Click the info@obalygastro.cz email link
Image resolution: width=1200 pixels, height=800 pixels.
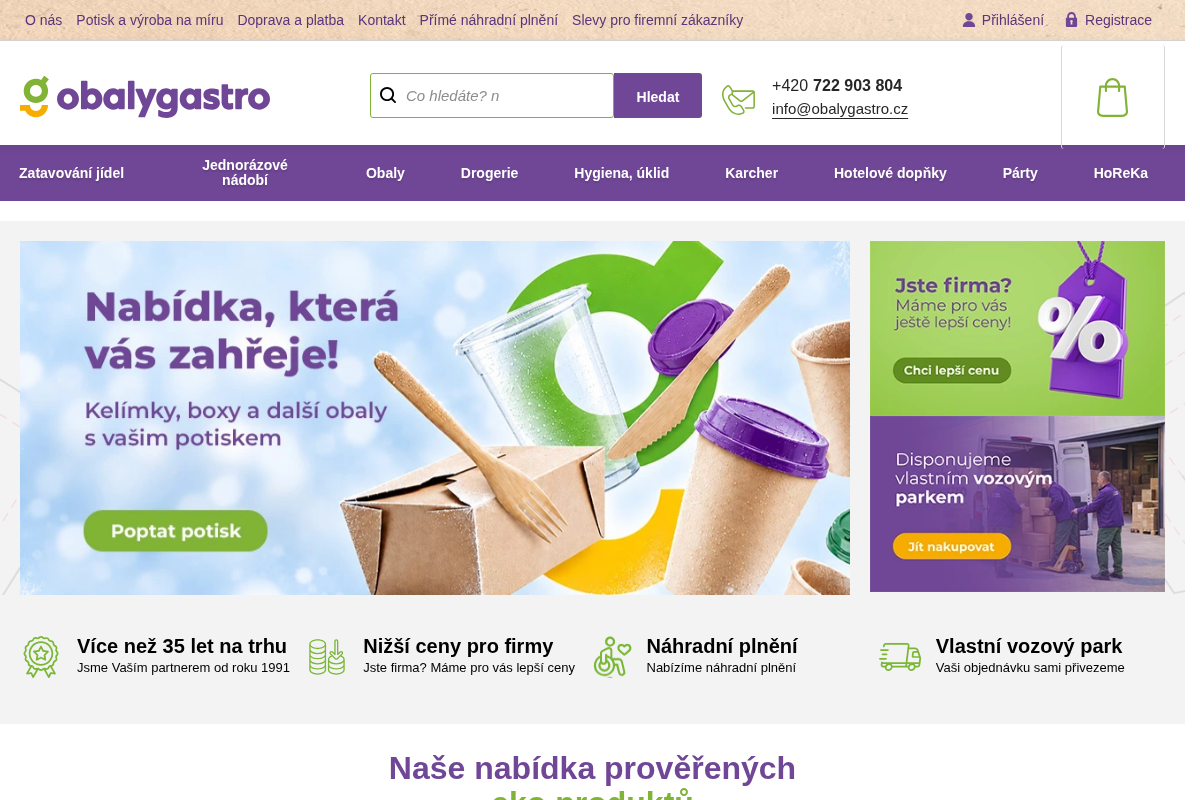(x=840, y=109)
